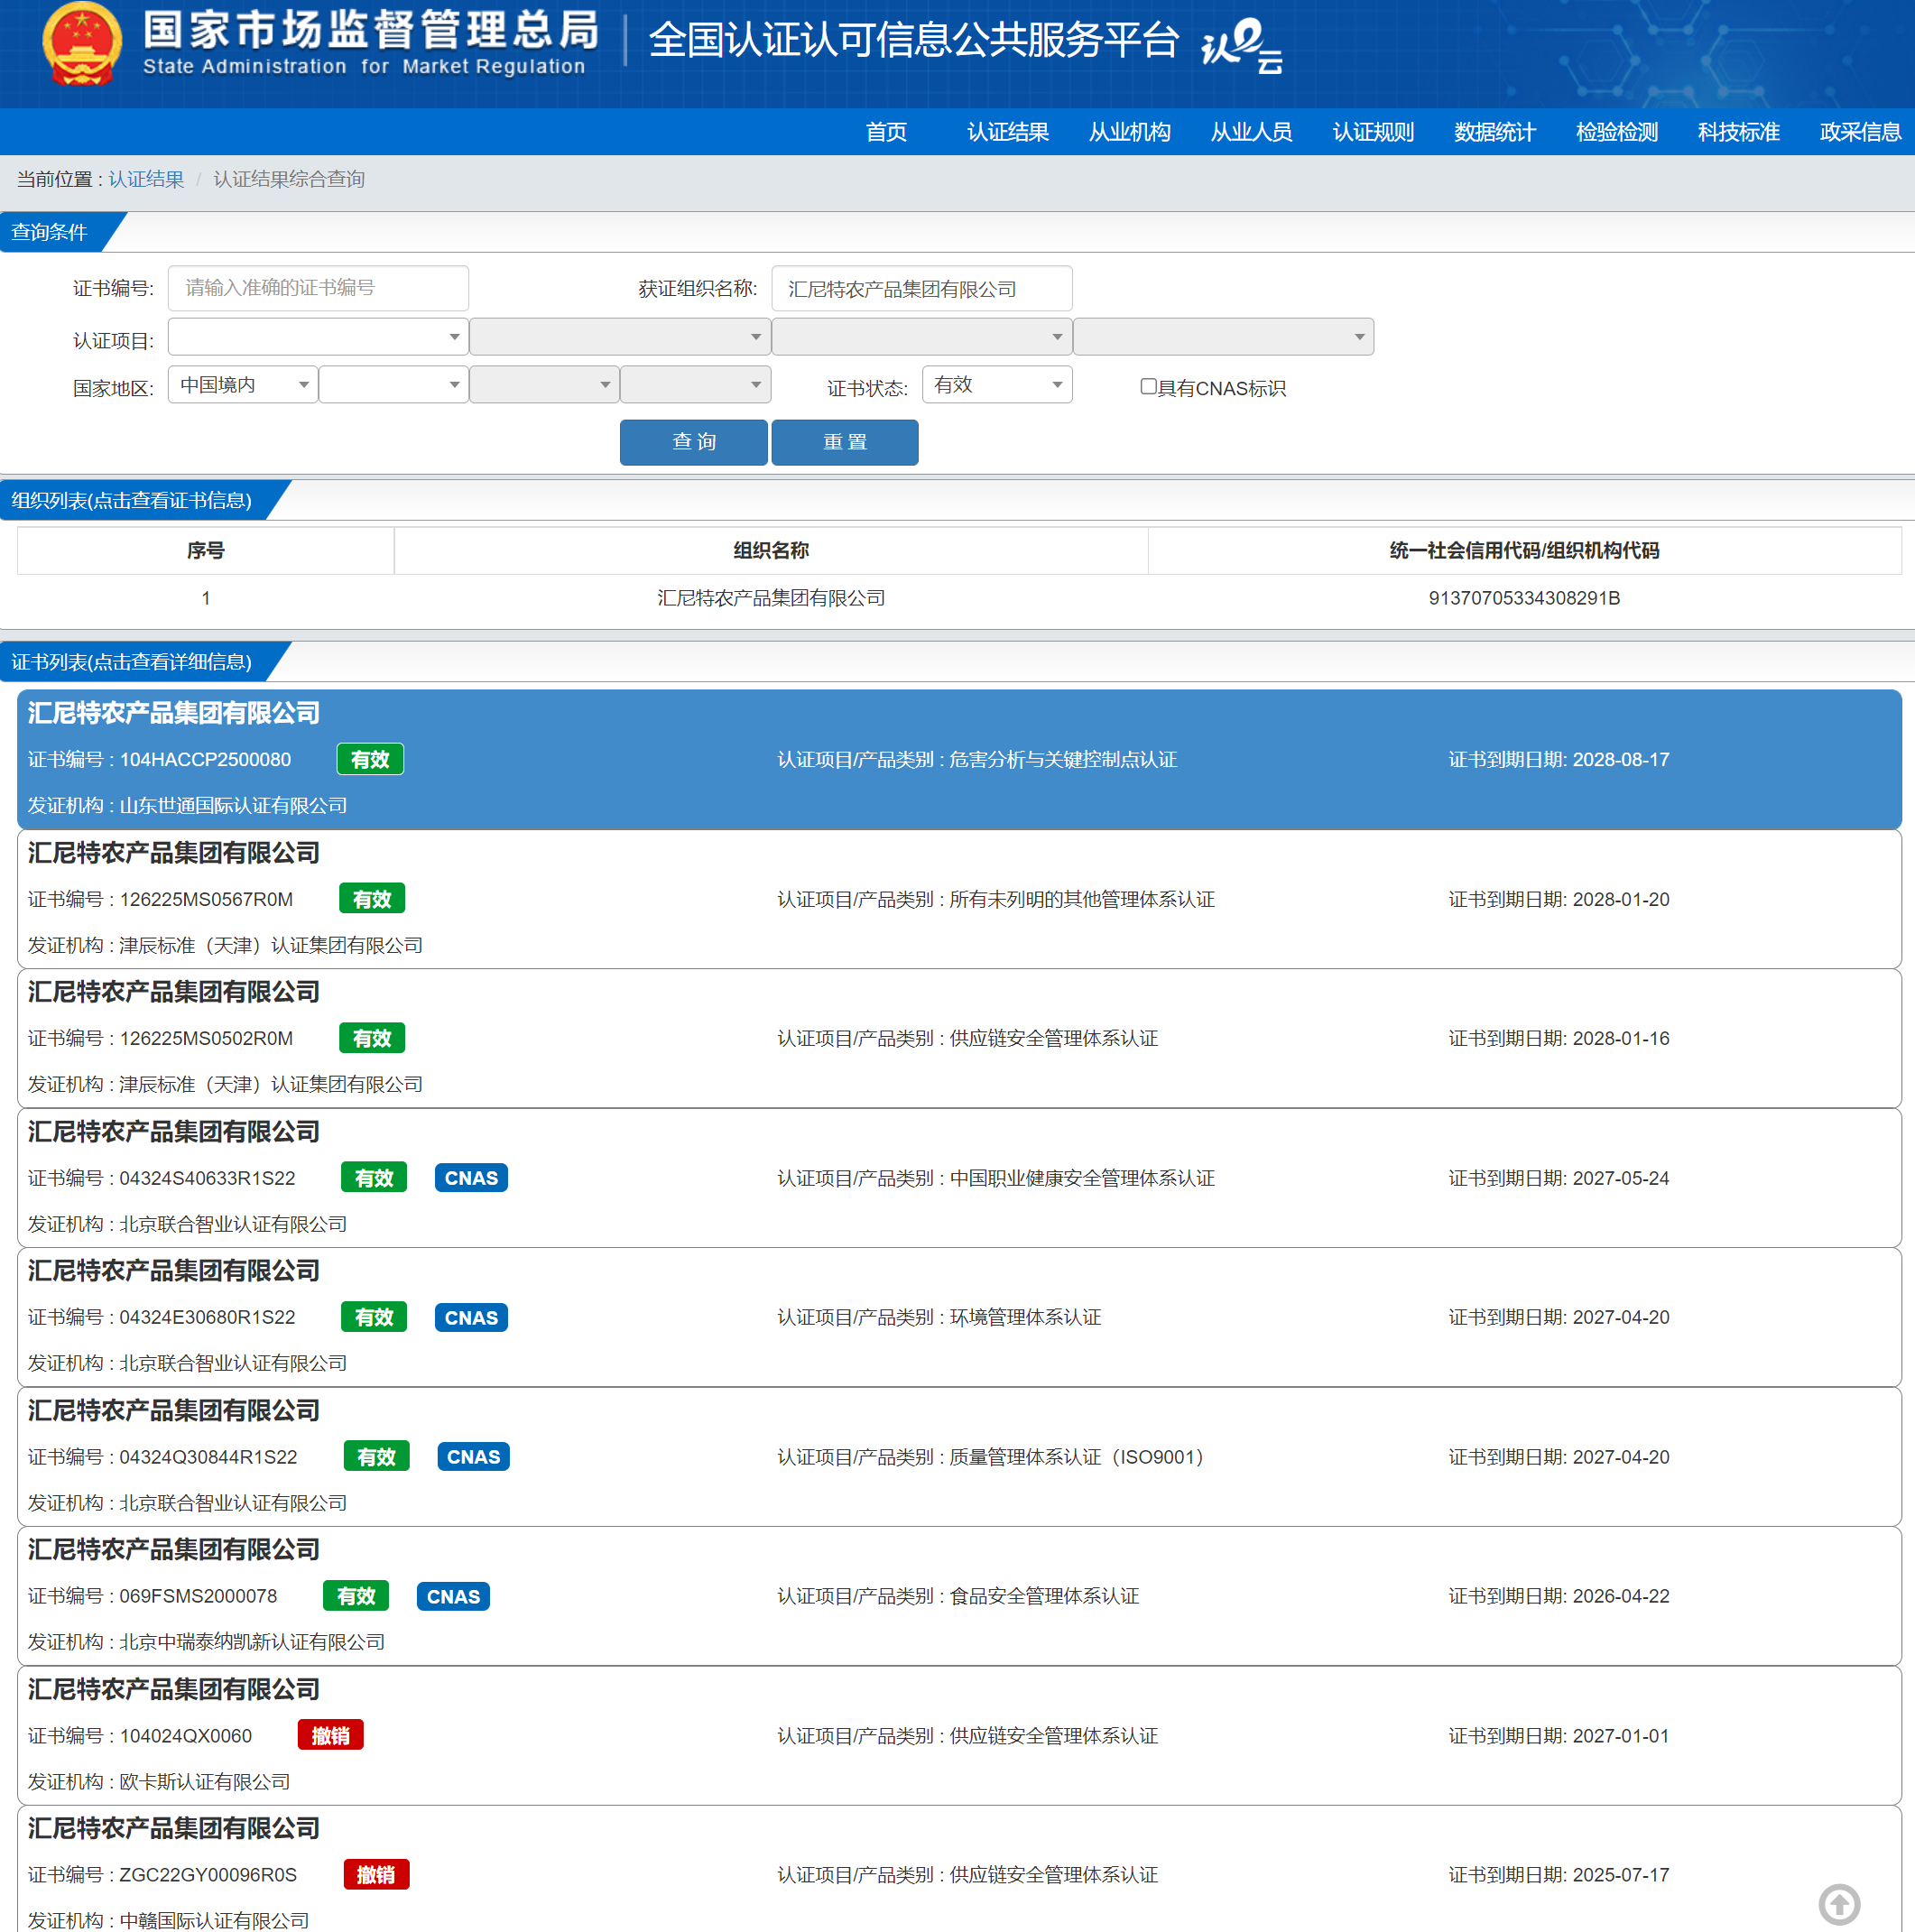The image size is (1915, 1932).
Task: Focus the 证书编号 input field
Action: pyautogui.click(x=318, y=288)
